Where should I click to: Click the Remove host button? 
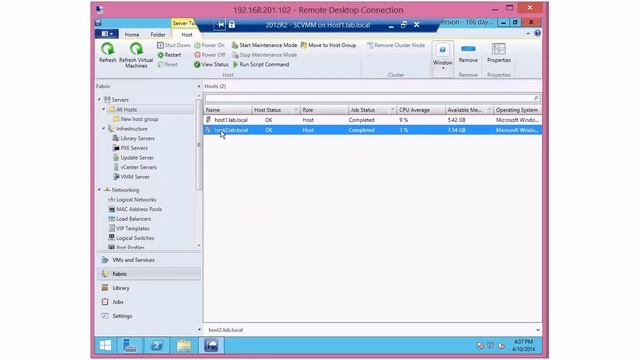point(468,53)
